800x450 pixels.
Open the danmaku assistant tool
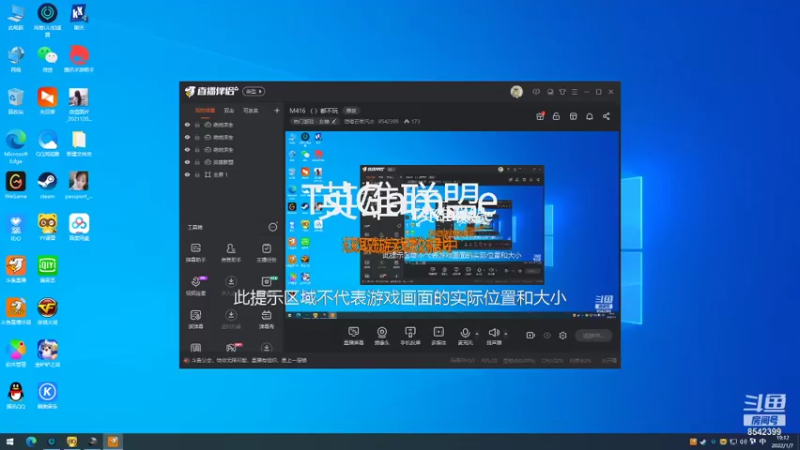click(195, 253)
